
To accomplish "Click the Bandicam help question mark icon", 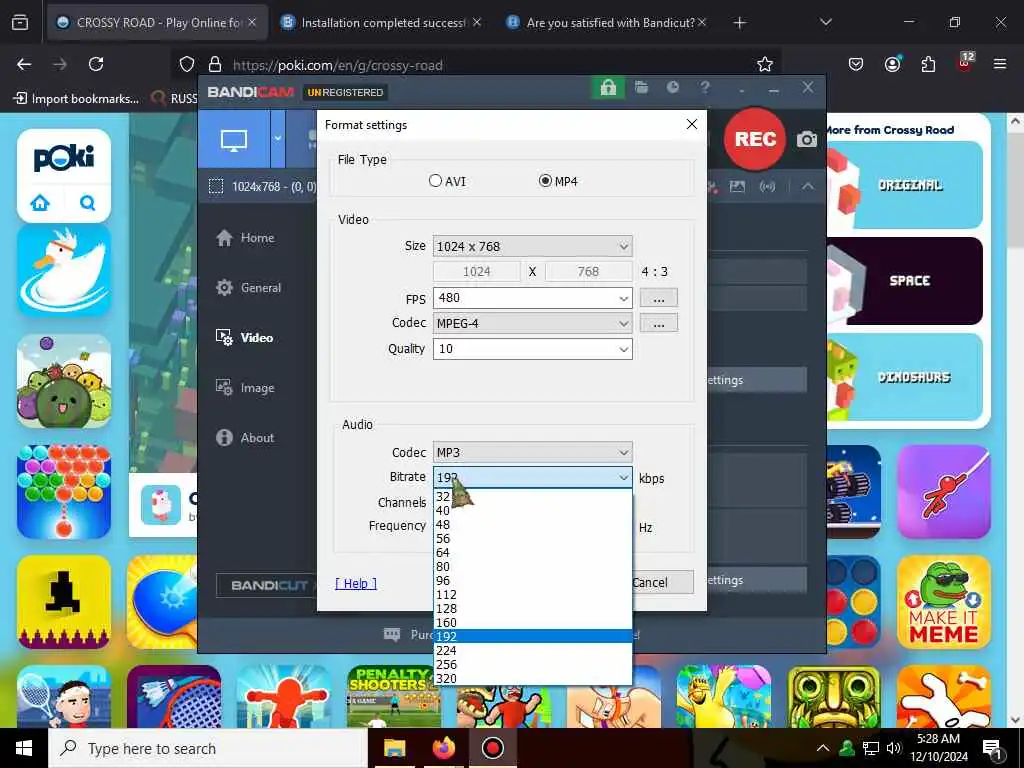I will click(705, 88).
